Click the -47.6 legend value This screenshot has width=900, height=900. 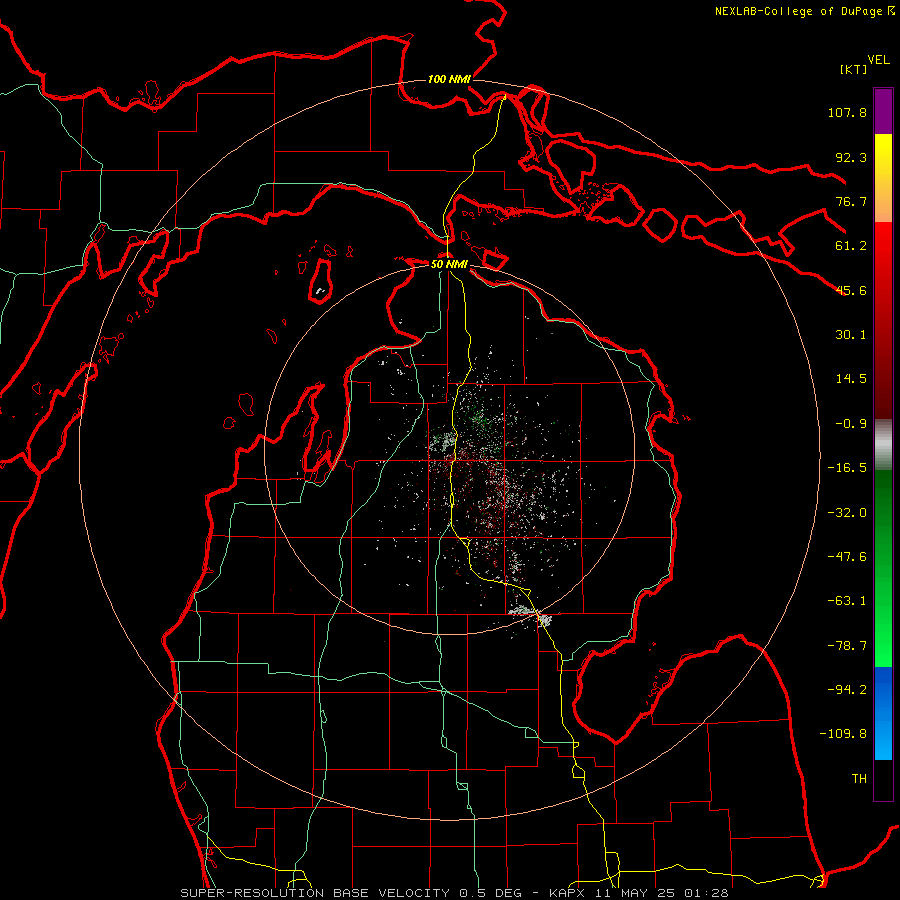click(847, 557)
